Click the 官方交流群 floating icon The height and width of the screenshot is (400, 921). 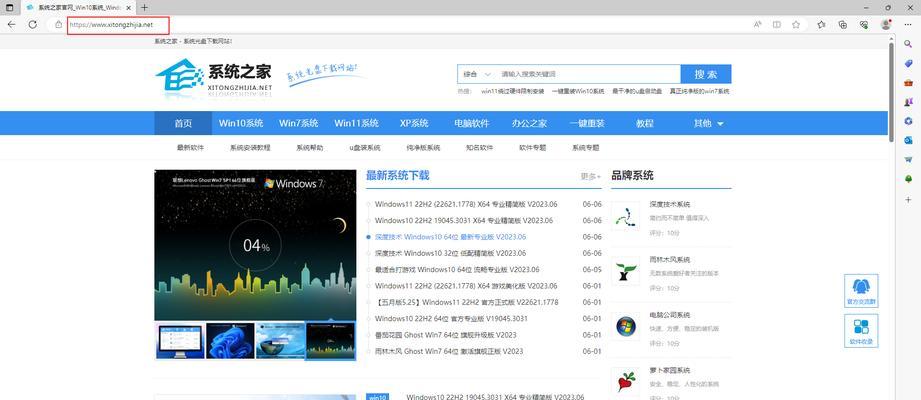(861, 291)
